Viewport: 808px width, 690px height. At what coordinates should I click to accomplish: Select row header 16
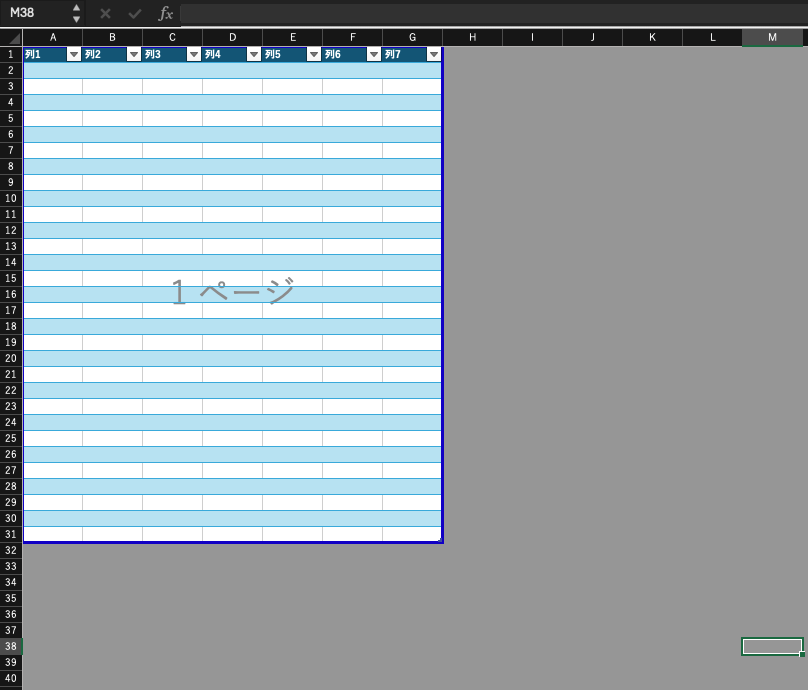tap(11, 294)
